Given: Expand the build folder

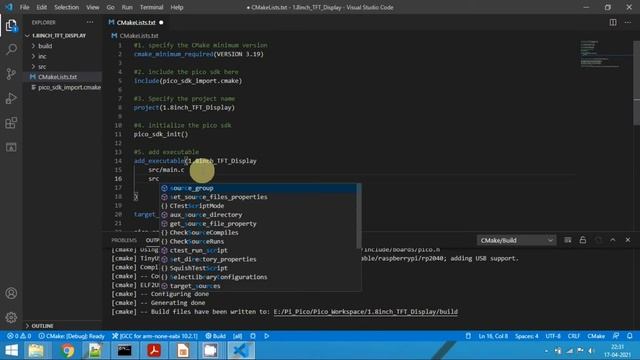Looking at the screenshot, I should [45, 46].
